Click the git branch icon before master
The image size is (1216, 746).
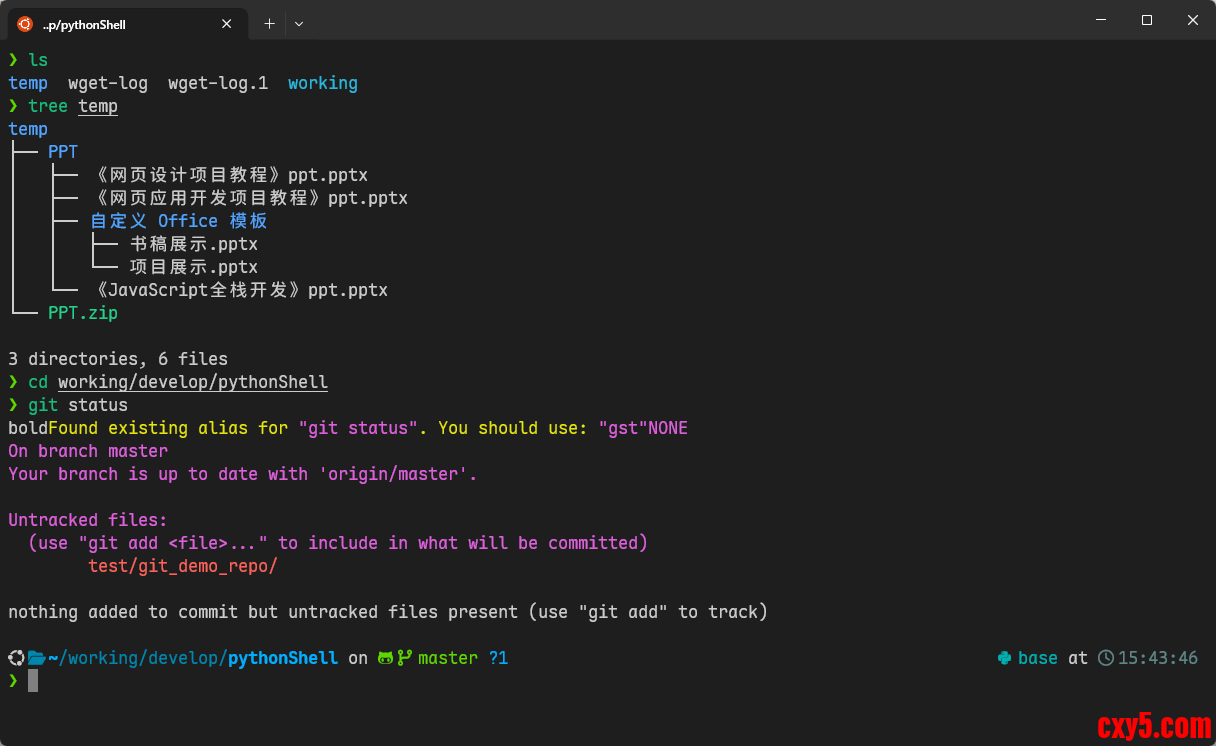point(405,658)
